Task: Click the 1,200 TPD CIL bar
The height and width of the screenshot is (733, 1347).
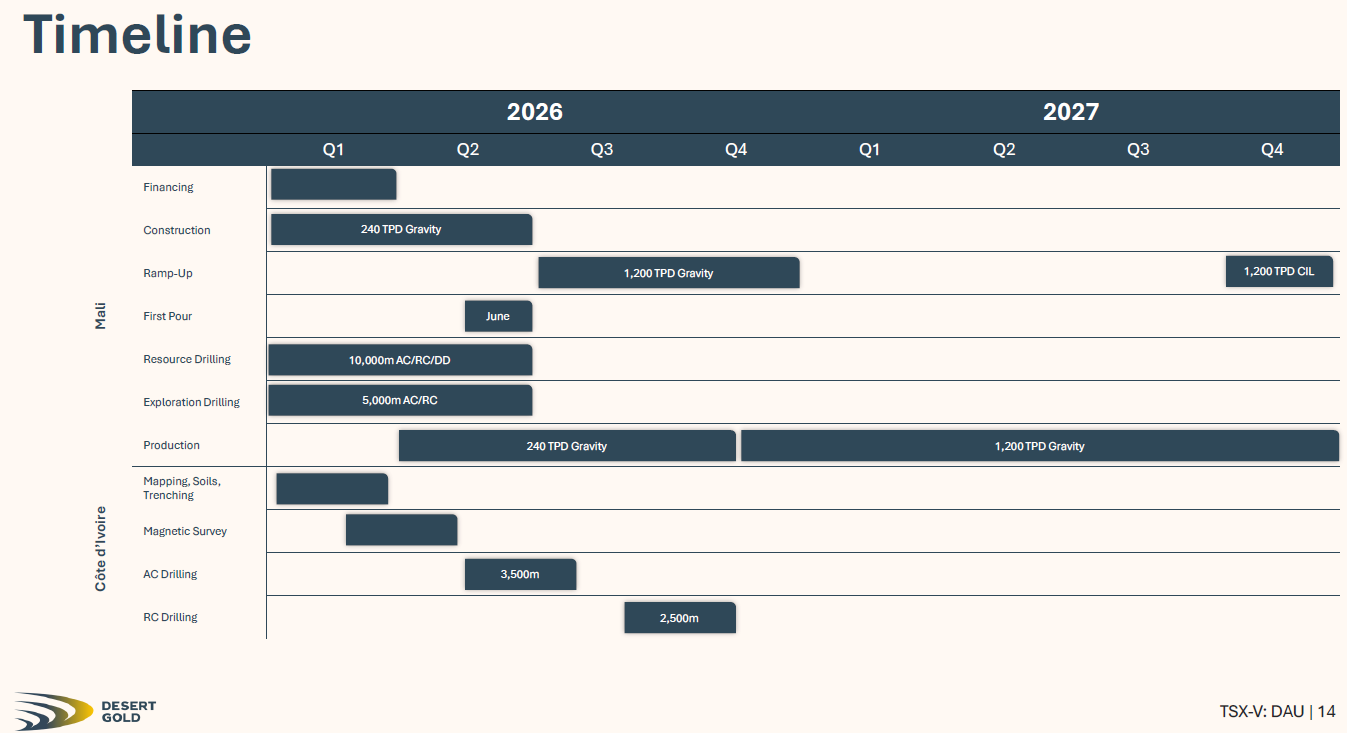Action: click(x=1279, y=271)
